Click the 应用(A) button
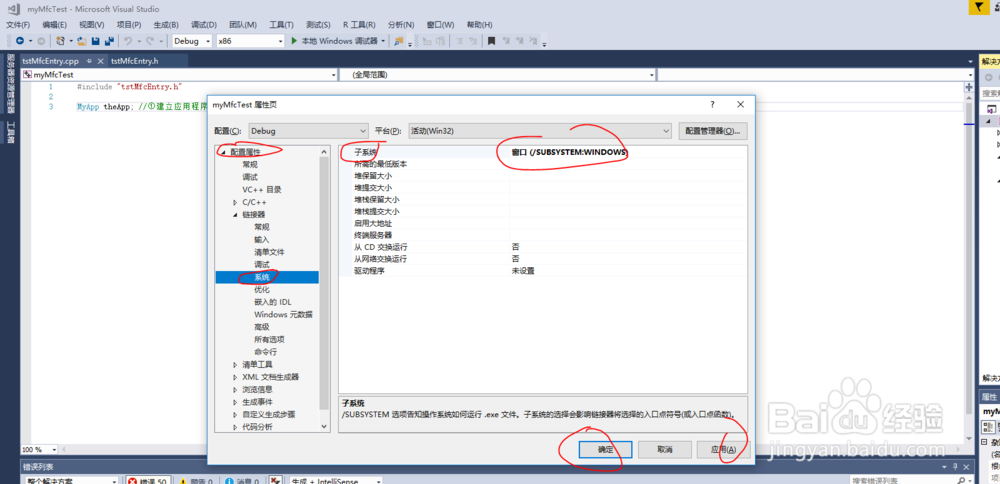 coord(723,450)
